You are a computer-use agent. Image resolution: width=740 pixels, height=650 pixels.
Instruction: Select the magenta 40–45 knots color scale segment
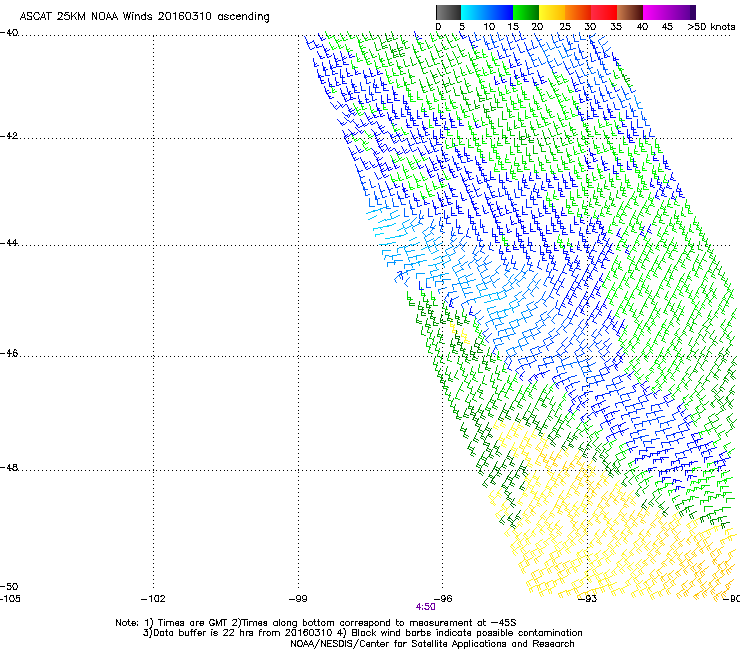(x=656, y=12)
